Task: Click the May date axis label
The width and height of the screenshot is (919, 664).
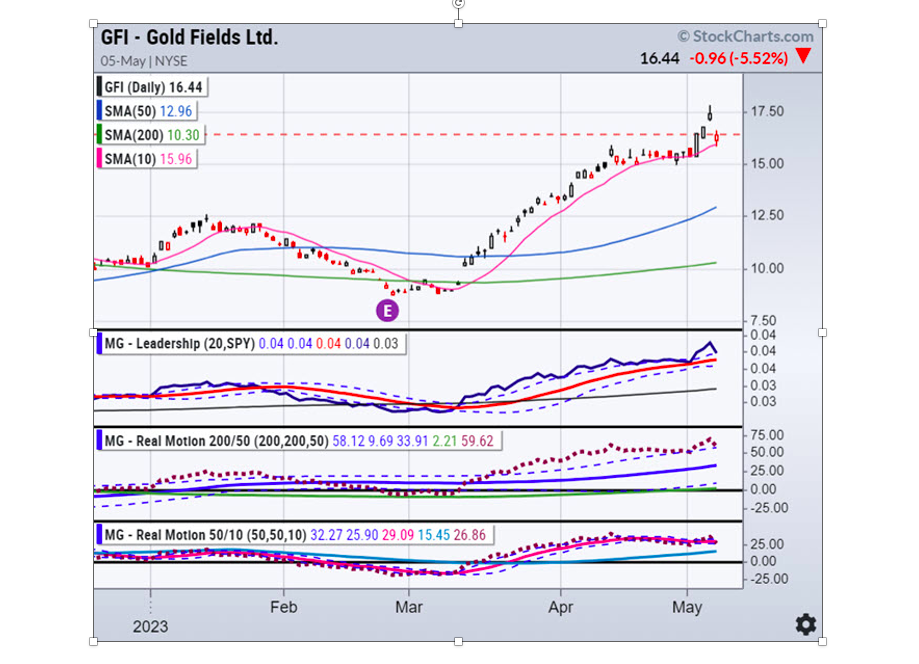Action: point(687,607)
